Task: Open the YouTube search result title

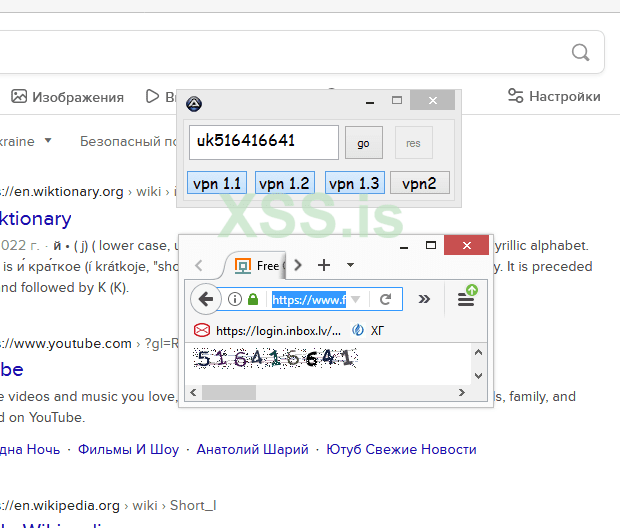Action: [x=11, y=370]
